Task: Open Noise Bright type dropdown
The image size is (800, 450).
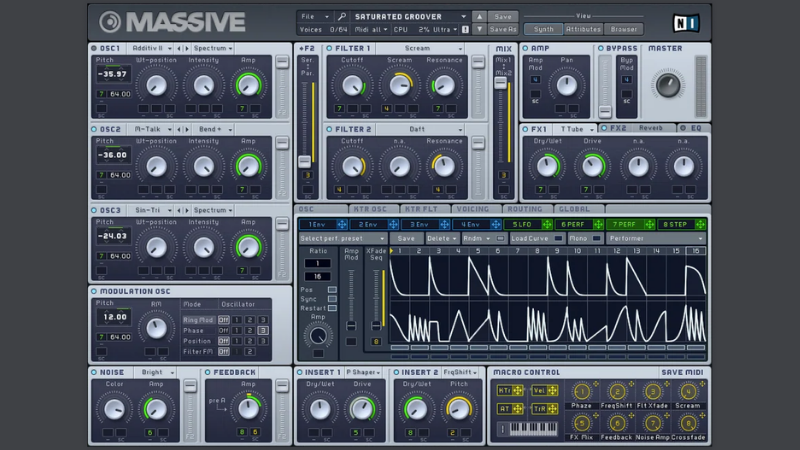Action: pos(157,372)
